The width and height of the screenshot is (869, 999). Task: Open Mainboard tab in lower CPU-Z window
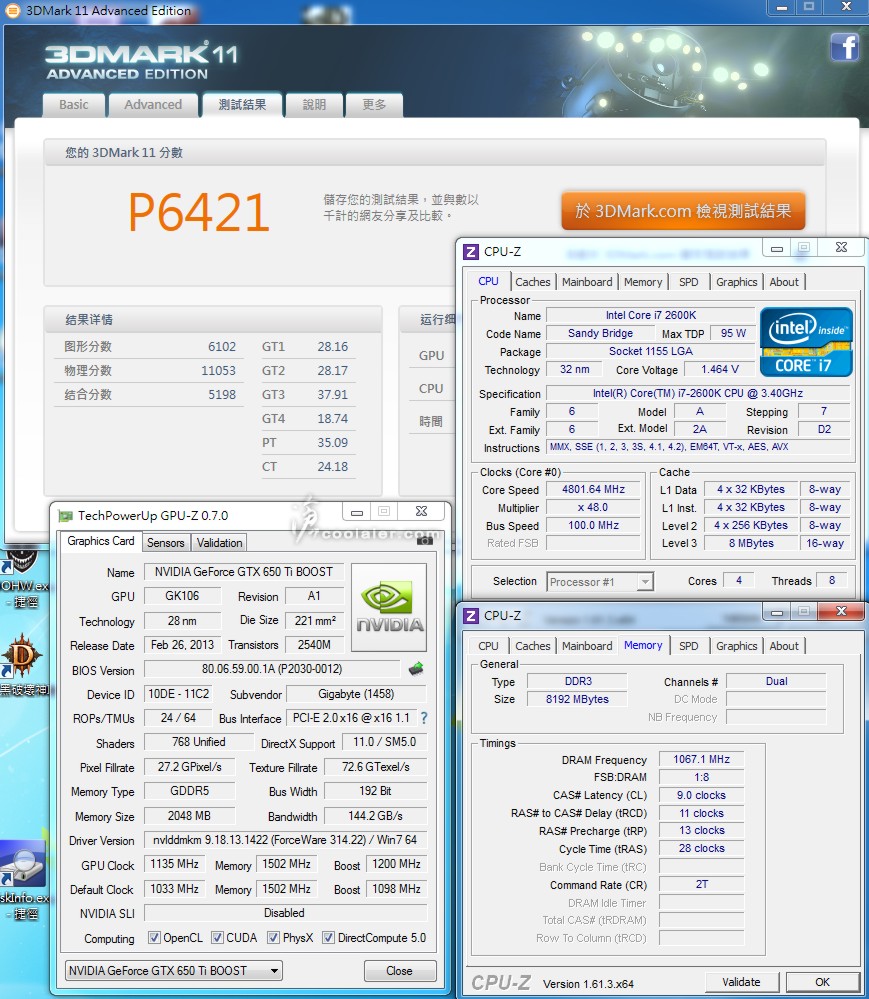587,645
